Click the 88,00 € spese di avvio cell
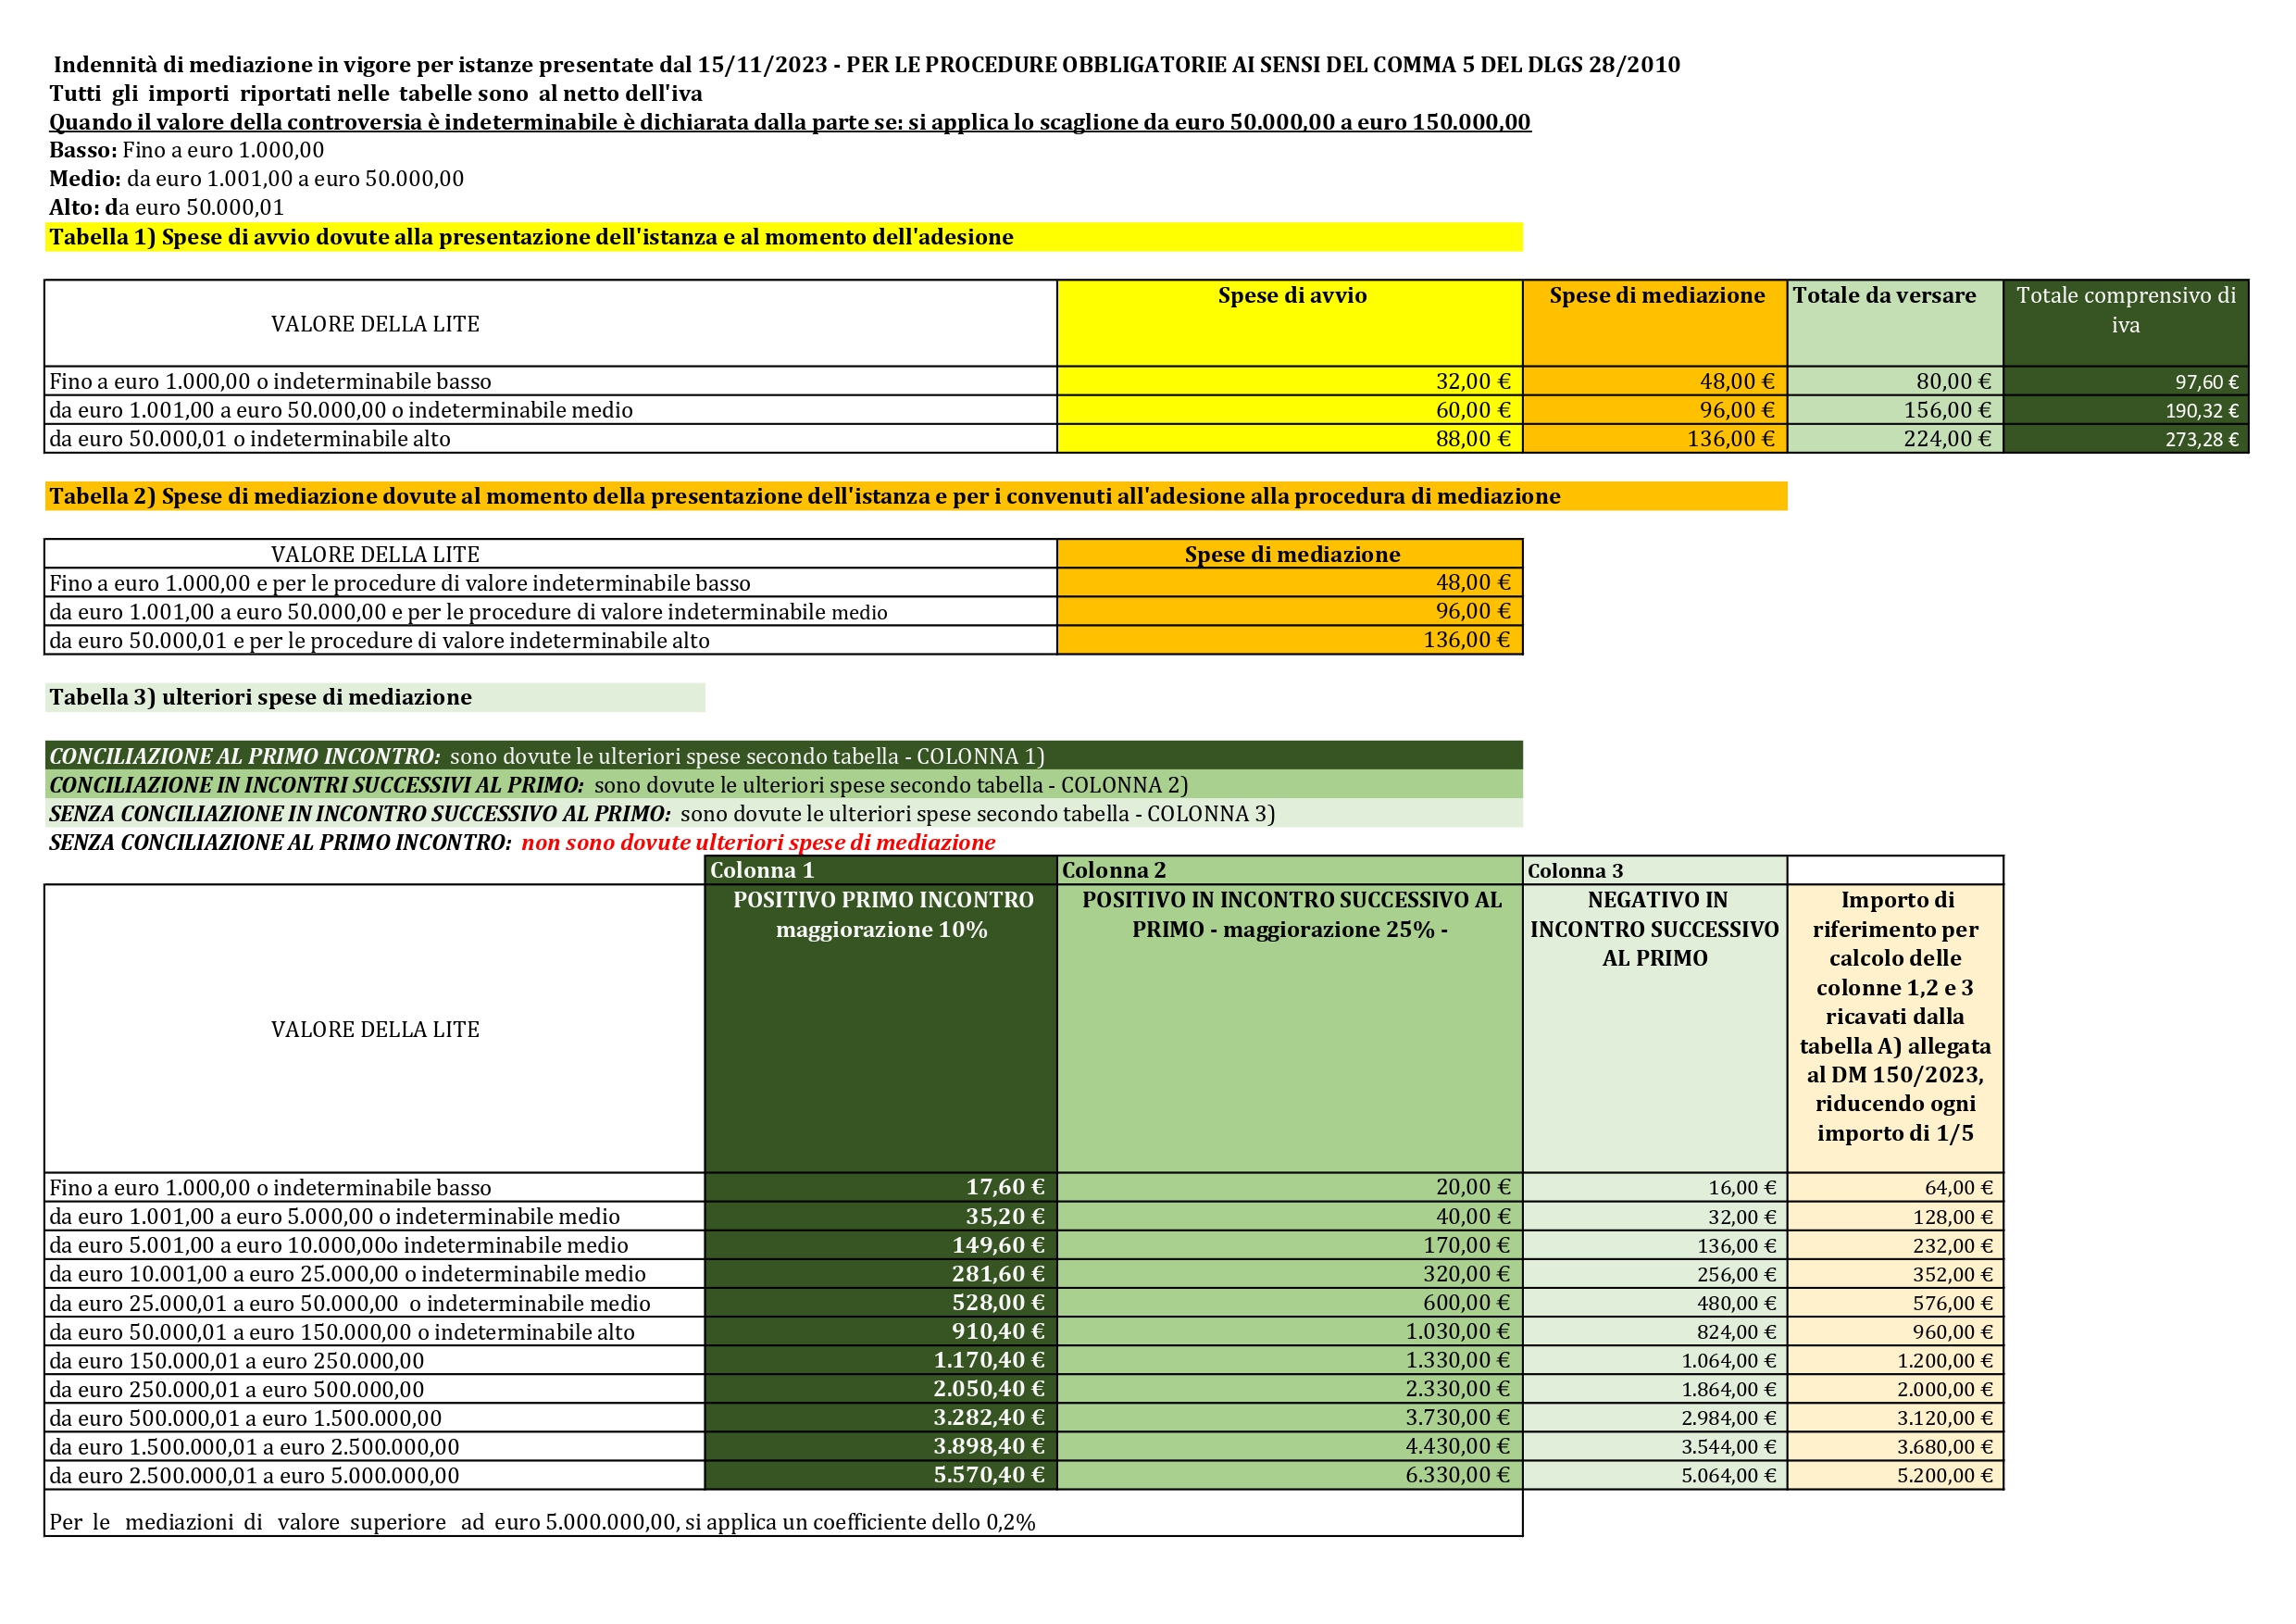Image resolution: width=2296 pixels, height=1624 pixels. [x=1290, y=439]
